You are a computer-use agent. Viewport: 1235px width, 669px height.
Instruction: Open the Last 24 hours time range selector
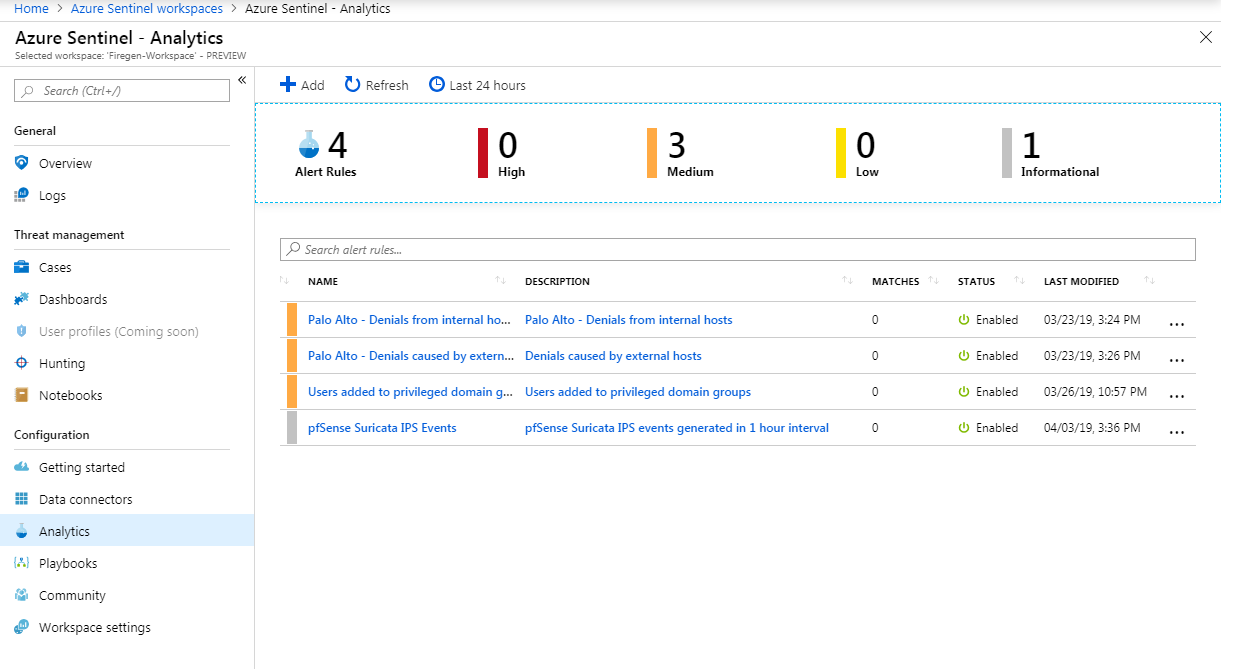477,84
